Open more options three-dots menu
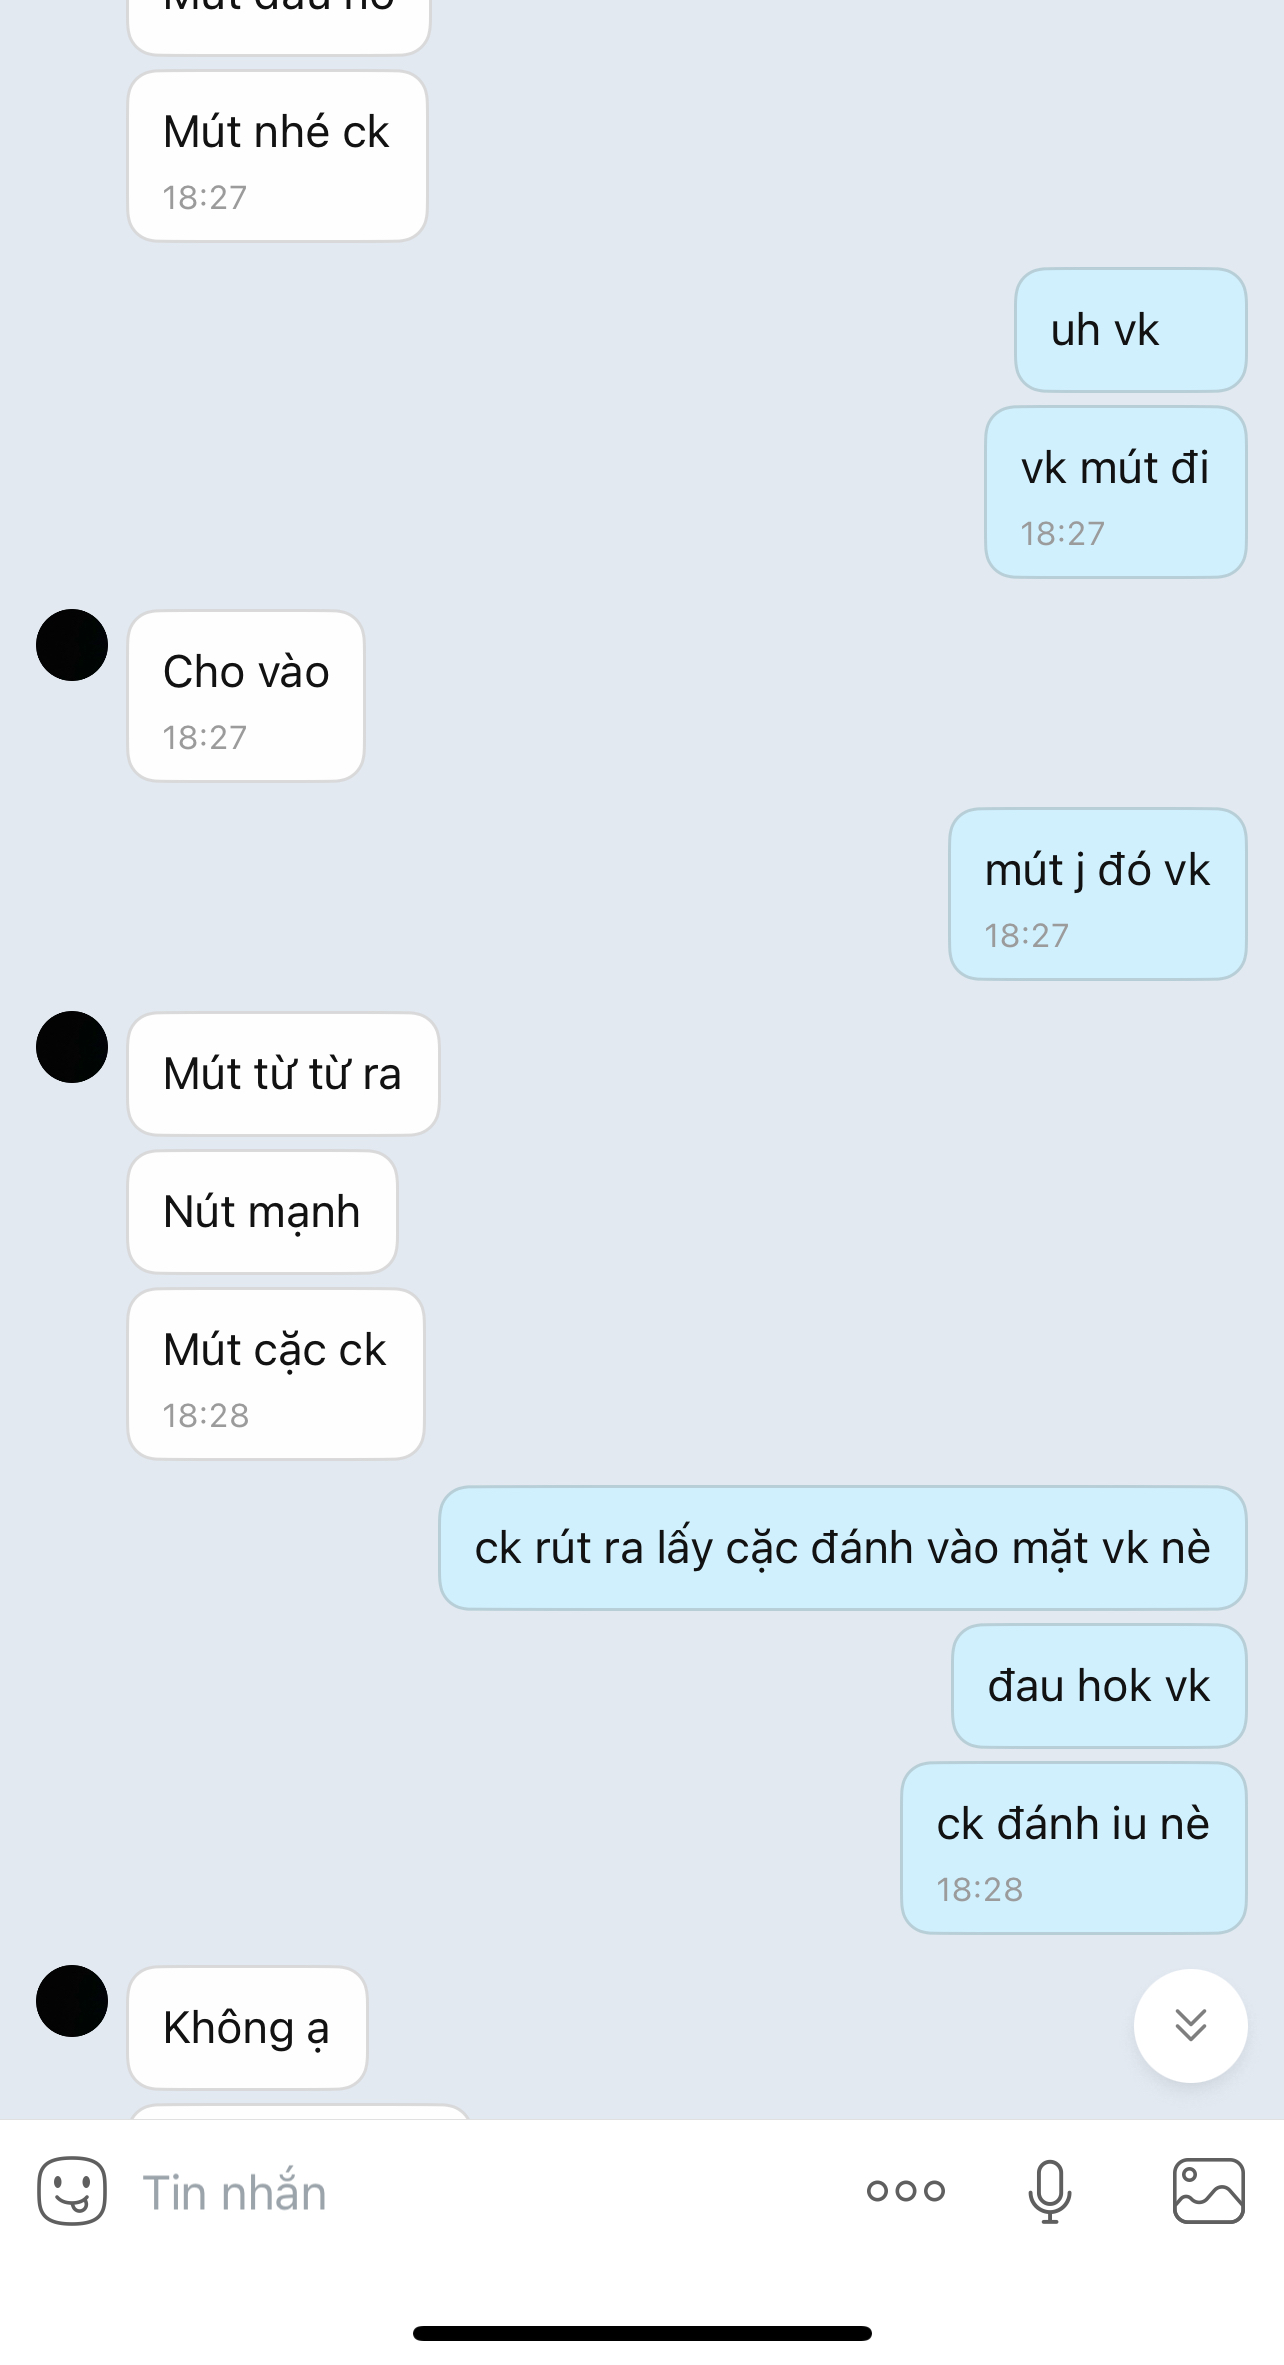The height and width of the screenshot is (2365, 1284). (906, 2191)
